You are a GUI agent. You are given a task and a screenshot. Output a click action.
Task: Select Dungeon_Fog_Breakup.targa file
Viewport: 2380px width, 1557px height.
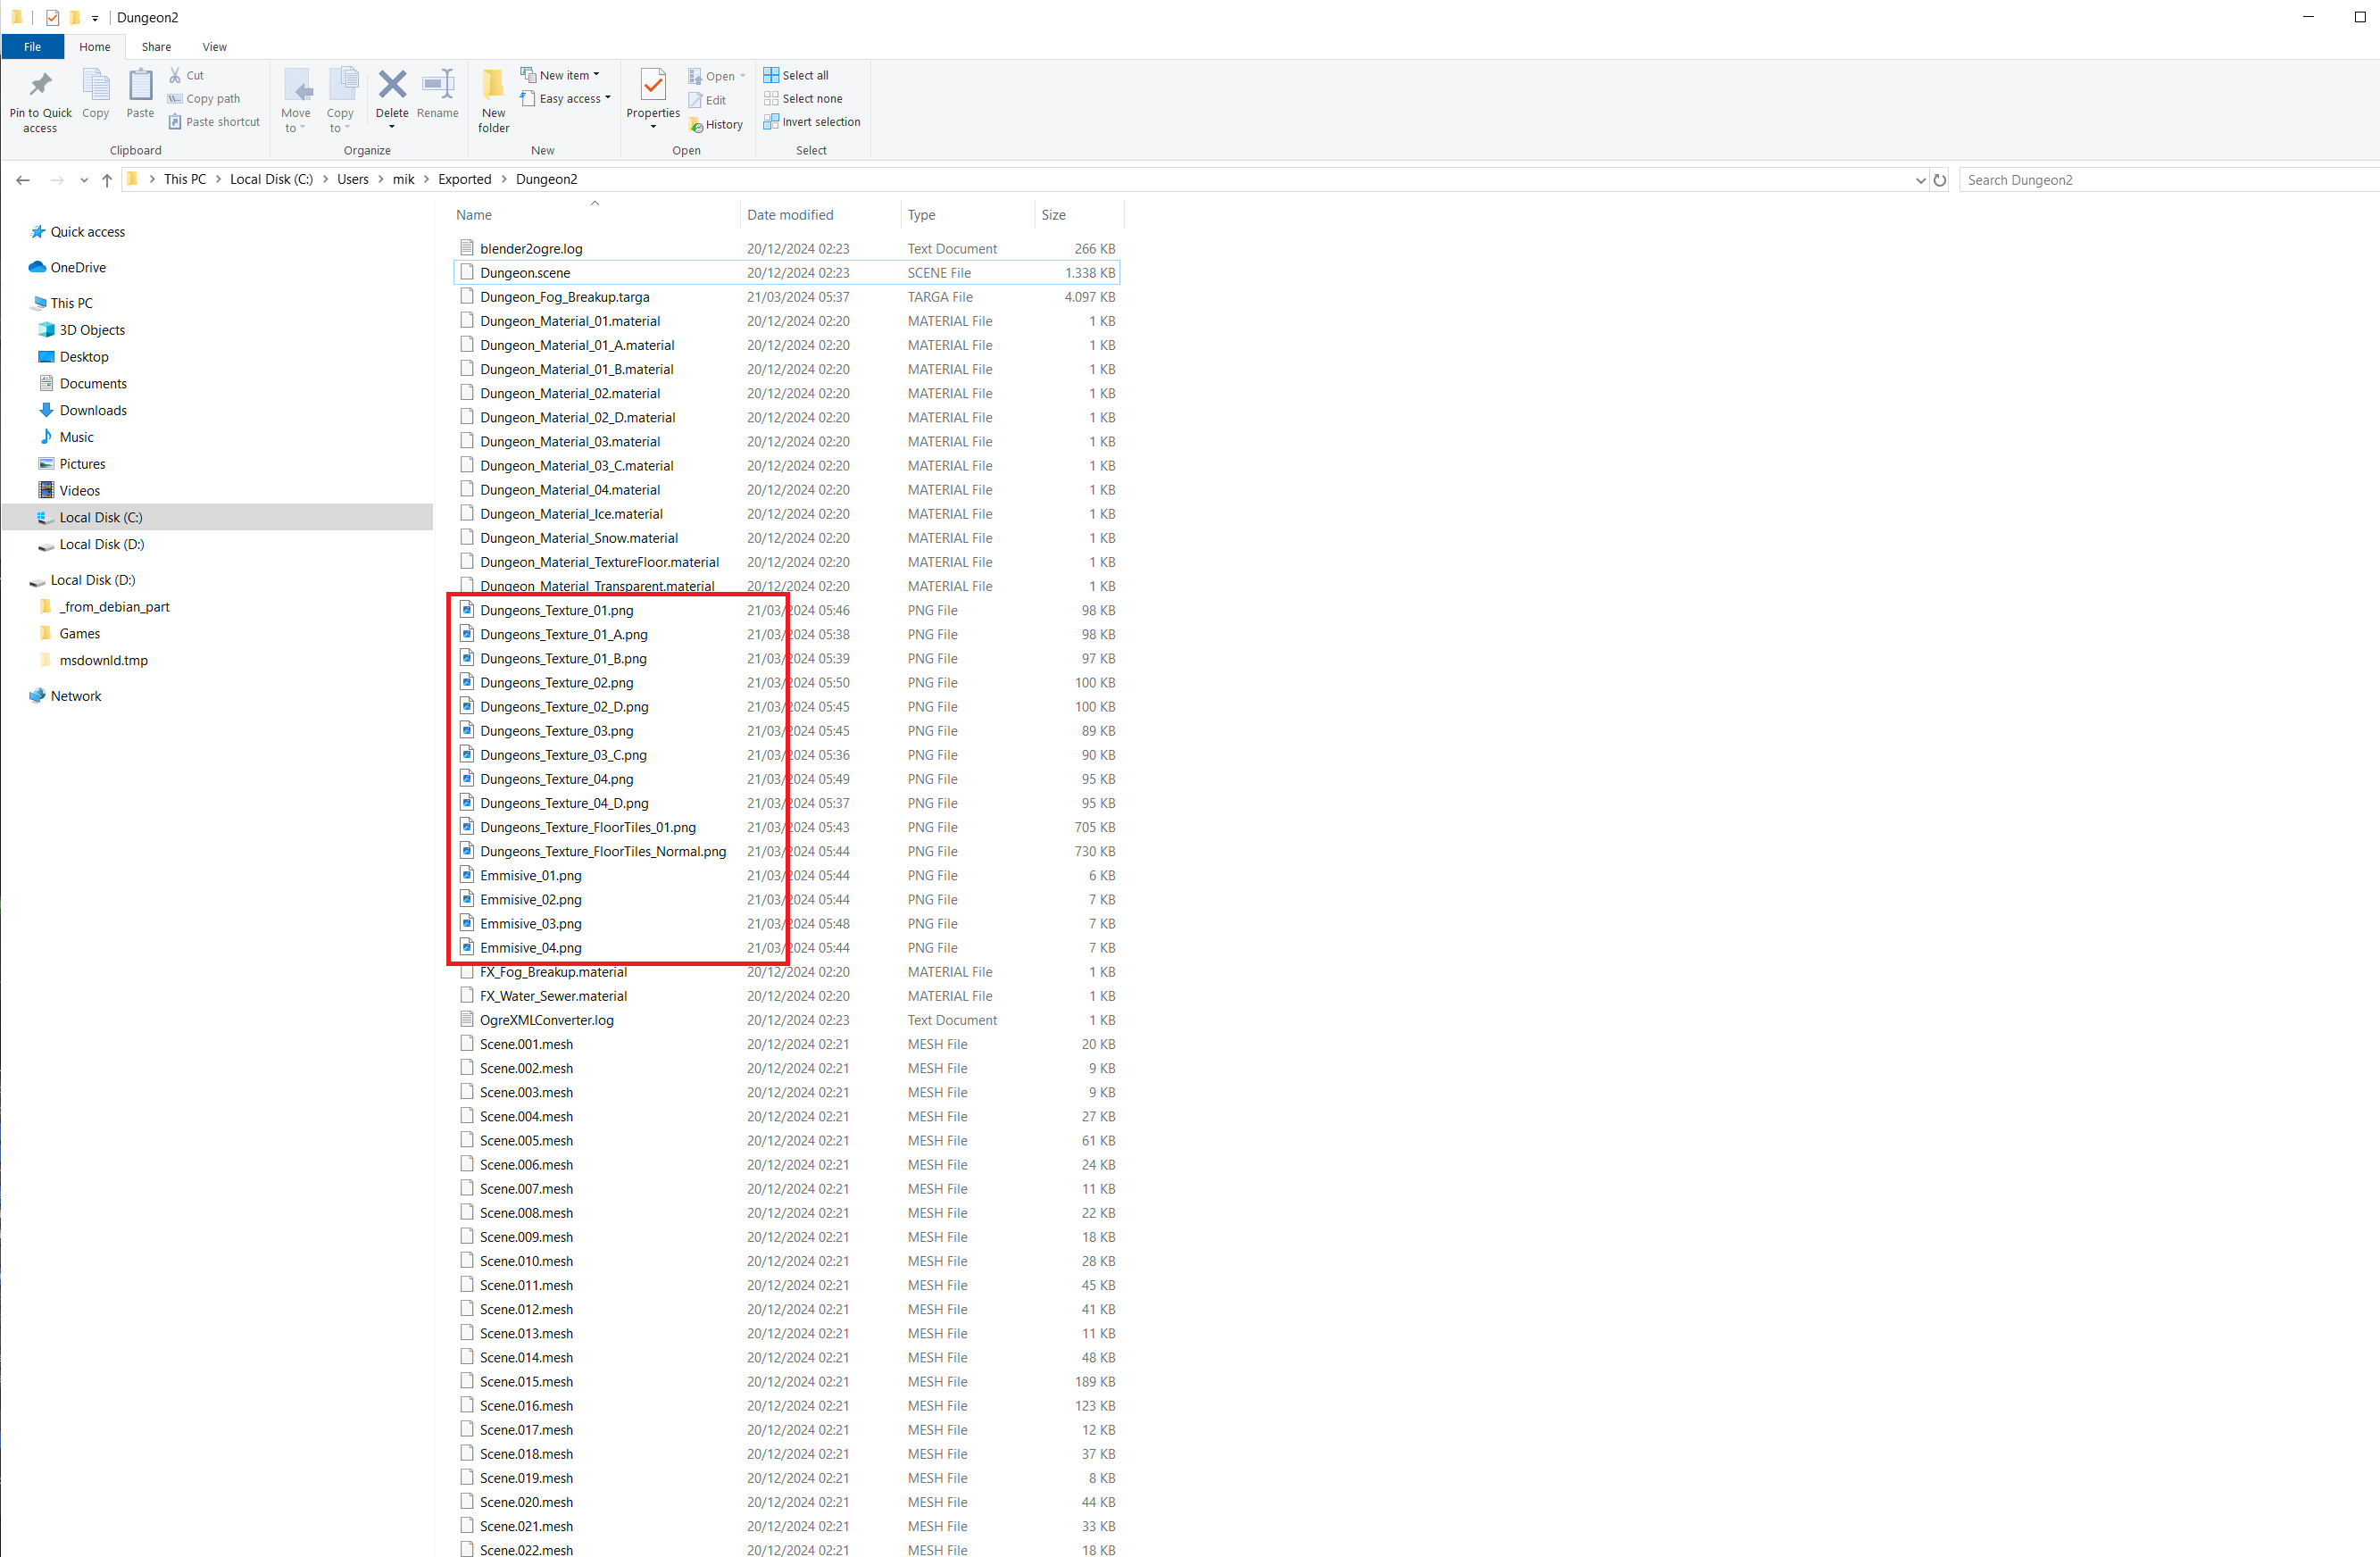click(x=787, y=297)
